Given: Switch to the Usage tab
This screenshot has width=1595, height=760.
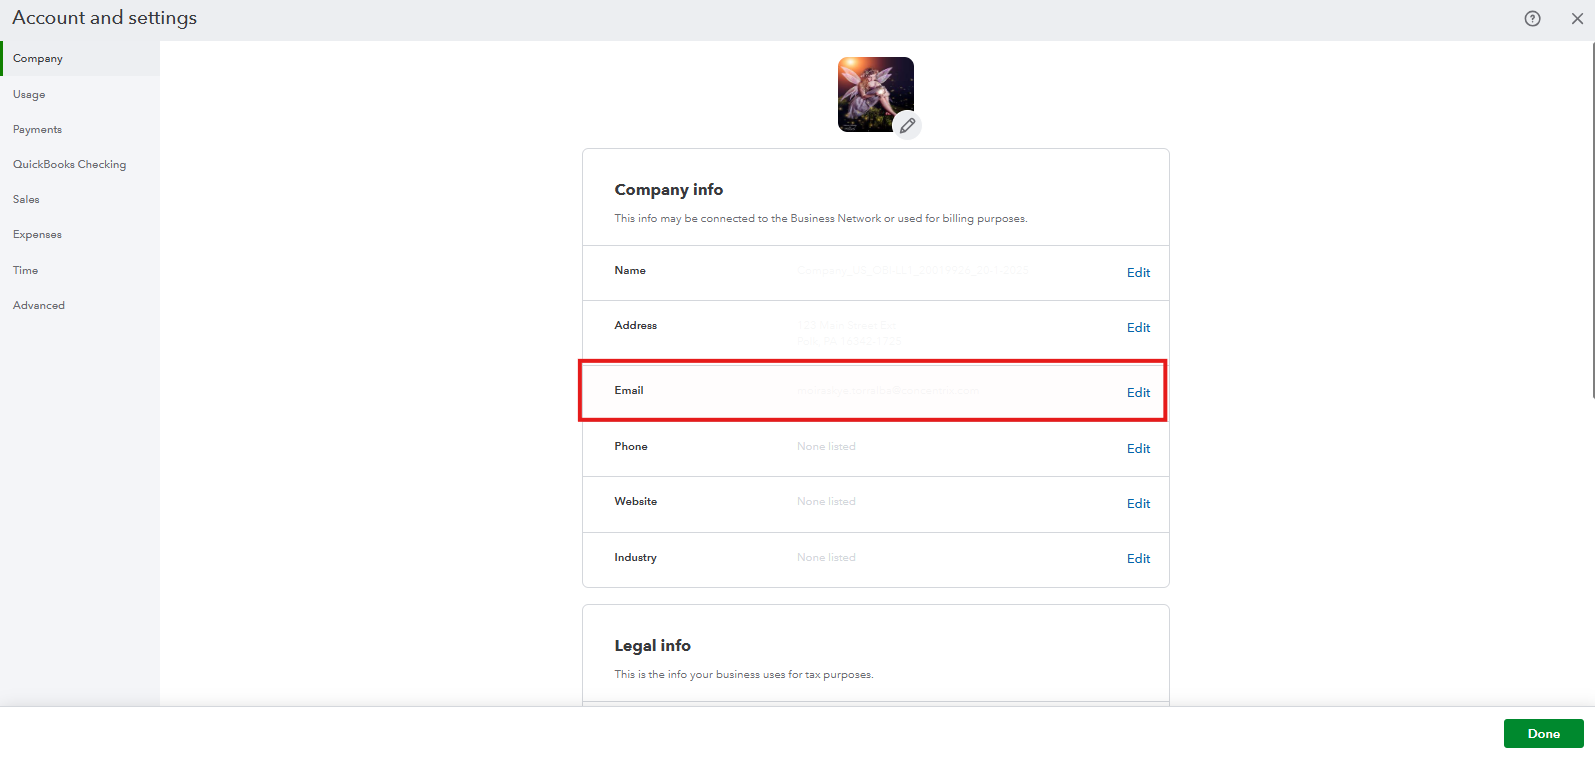Looking at the screenshot, I should point(29,95).
